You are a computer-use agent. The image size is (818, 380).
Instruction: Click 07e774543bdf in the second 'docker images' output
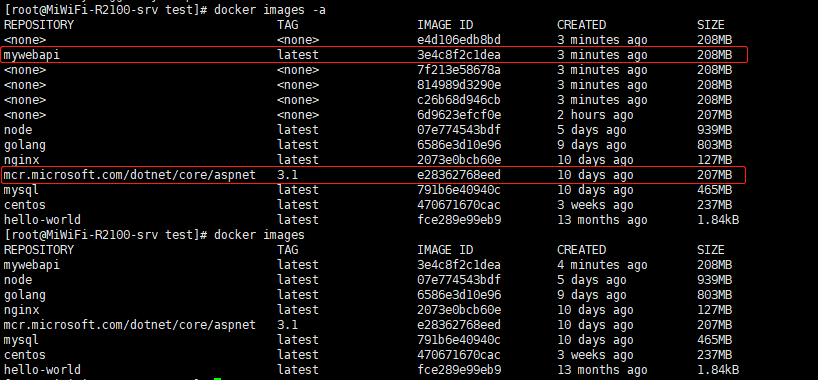point(459,280)
